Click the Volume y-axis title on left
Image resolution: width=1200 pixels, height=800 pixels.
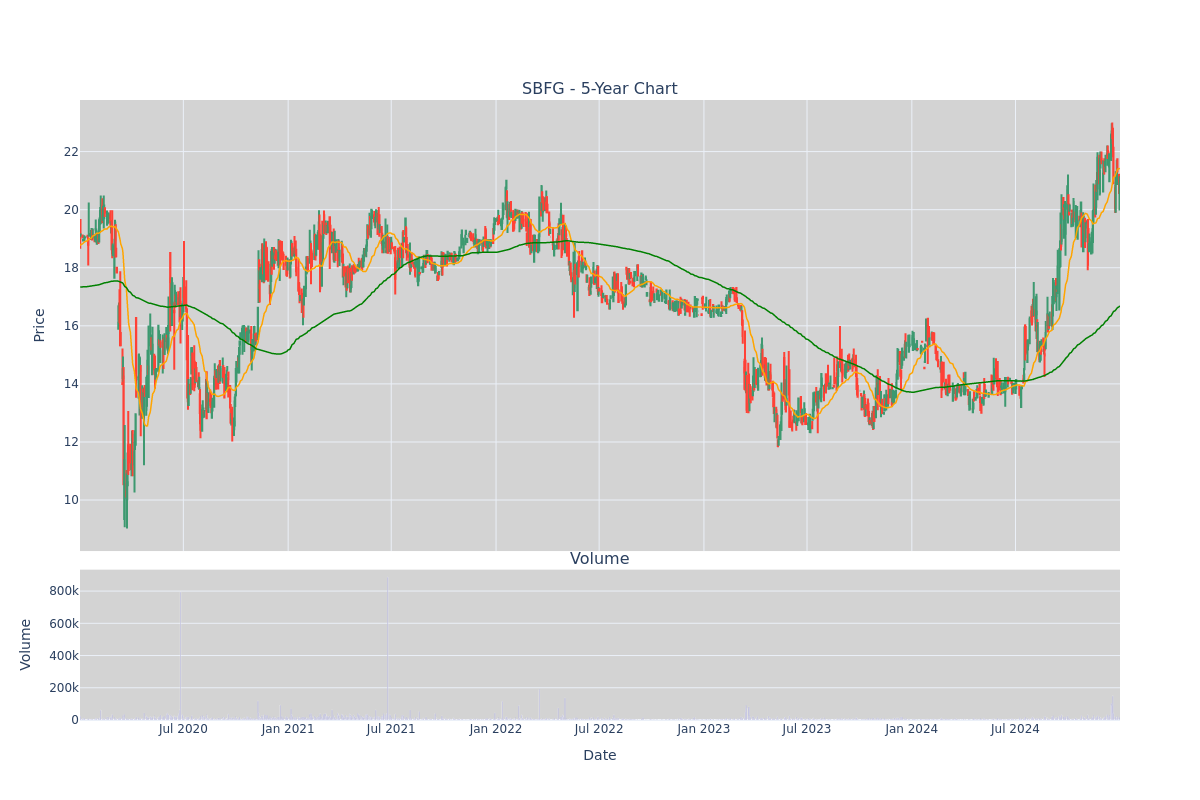click(26, 644)
